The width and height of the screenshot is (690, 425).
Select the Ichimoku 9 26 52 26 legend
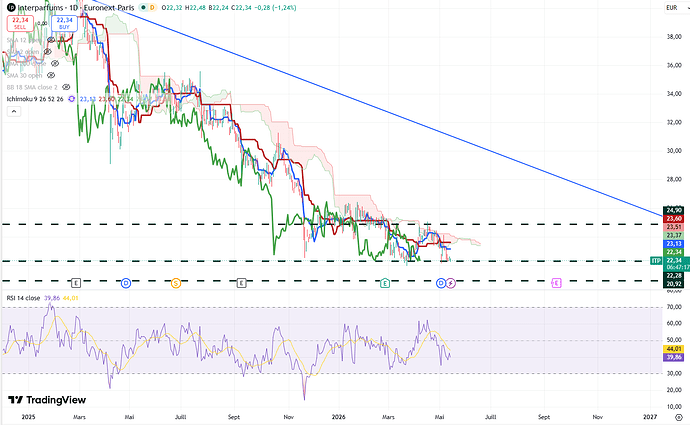pyautogui.click(x=35, y=99)
